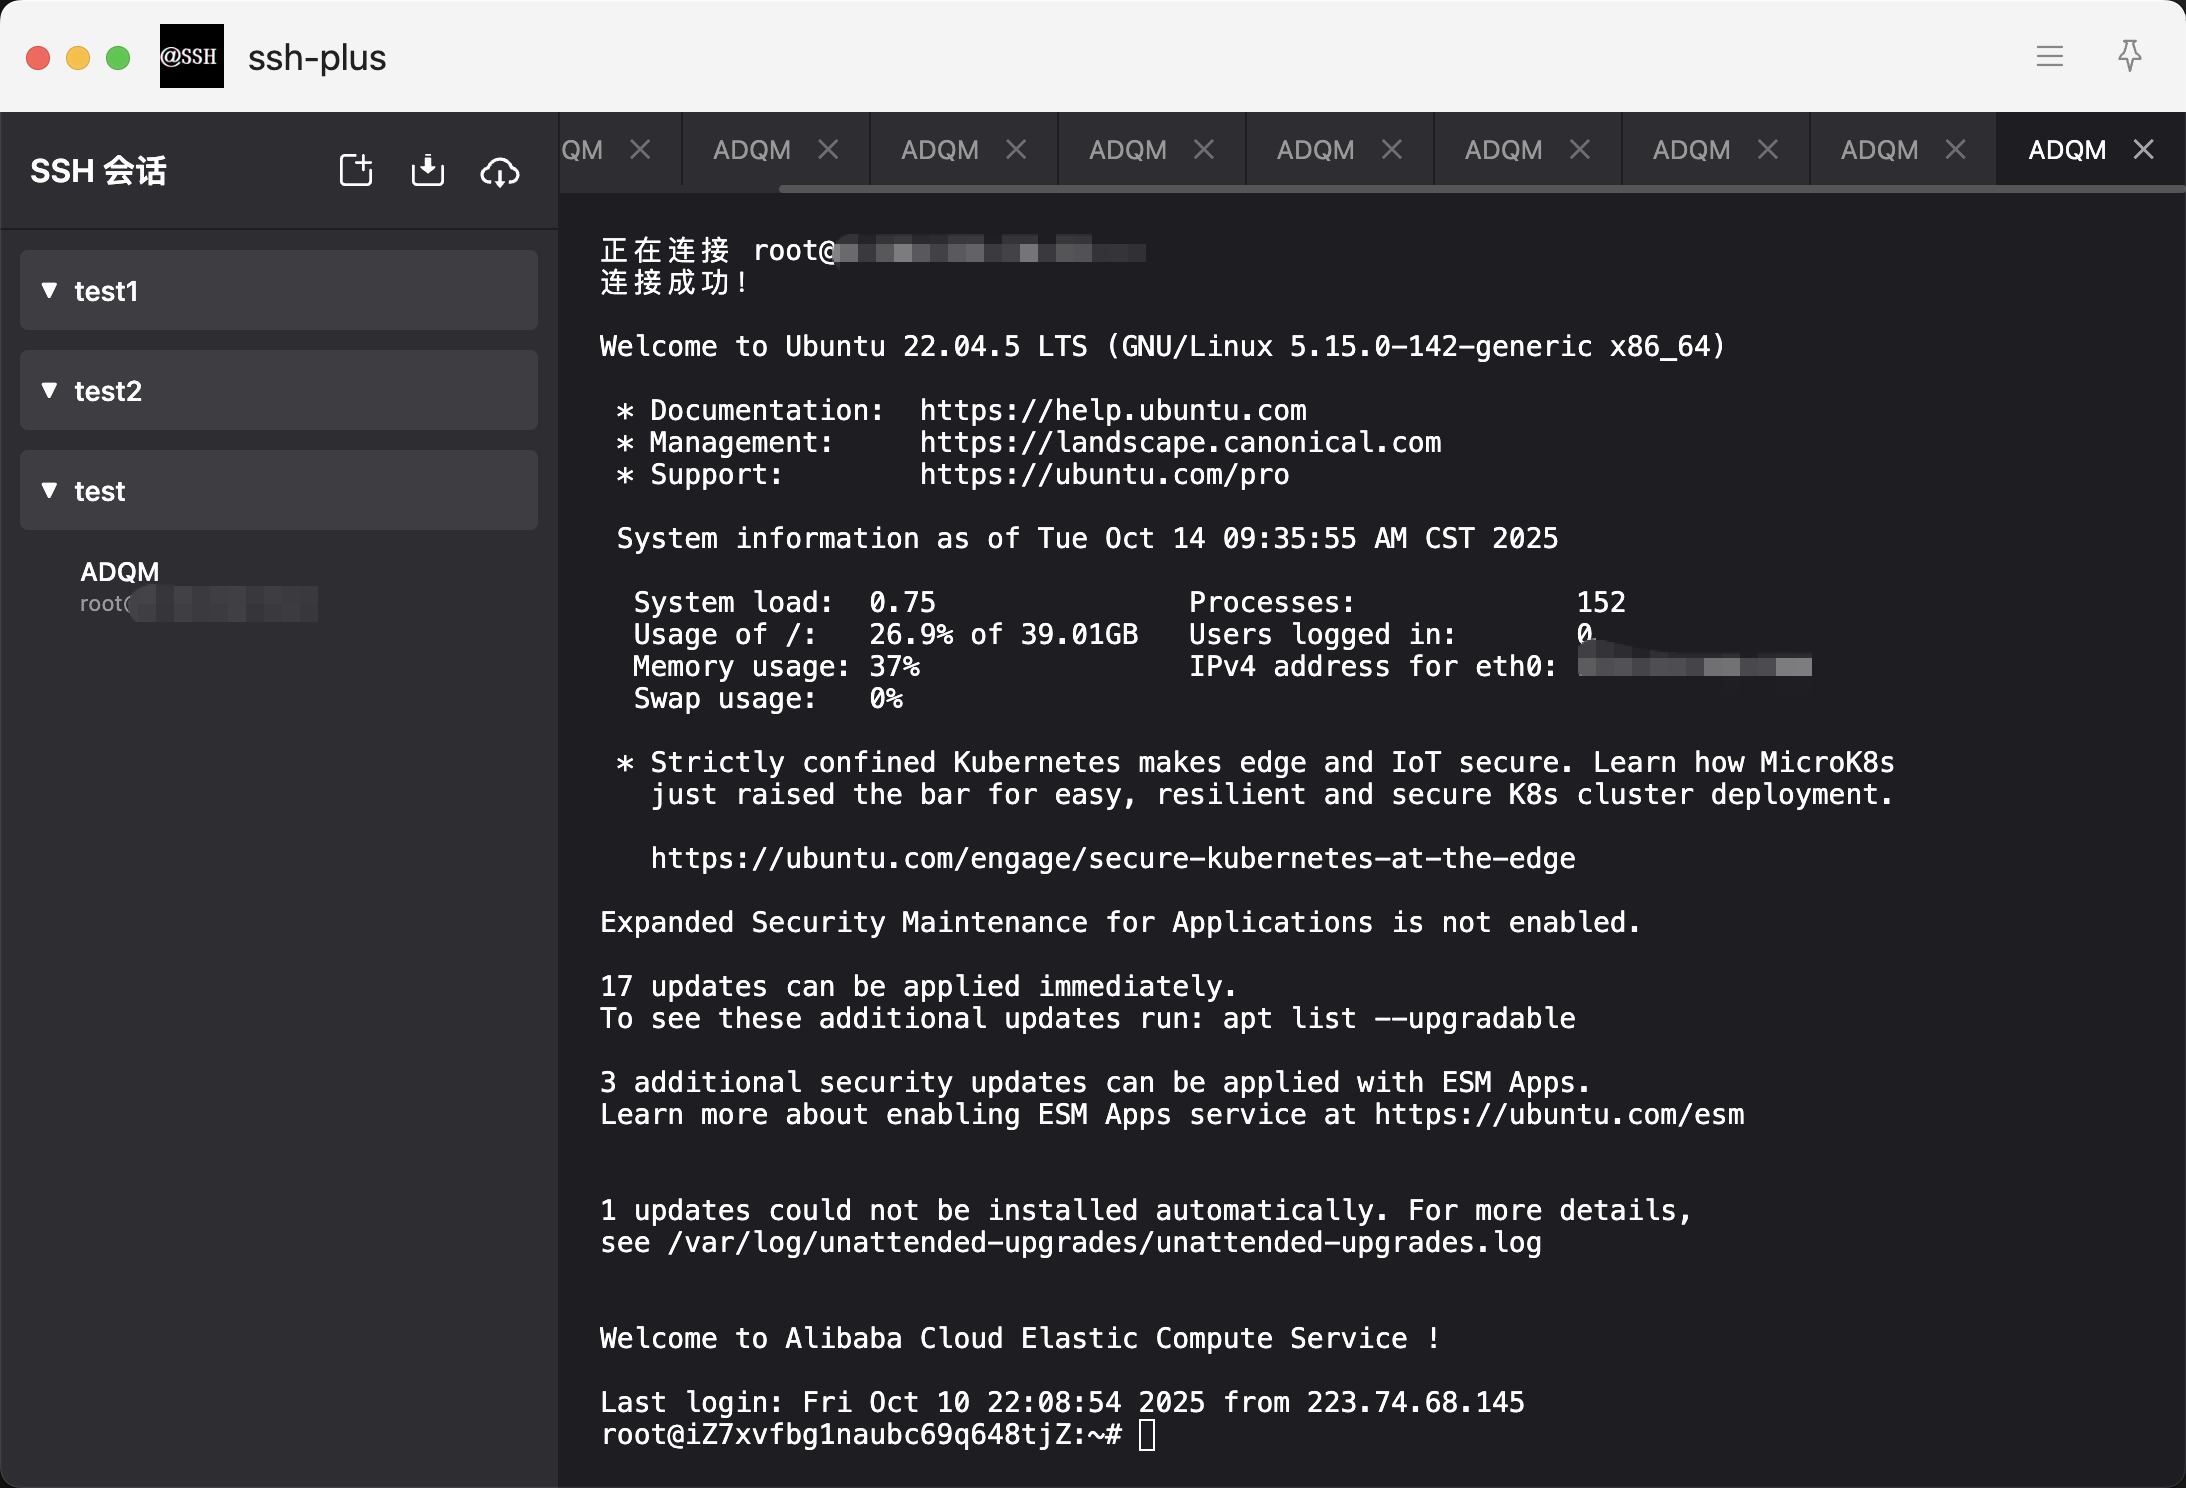Screen dimensions: 2186x1488
Task: Click the import sessions download icon
Action: pos(428,170)
